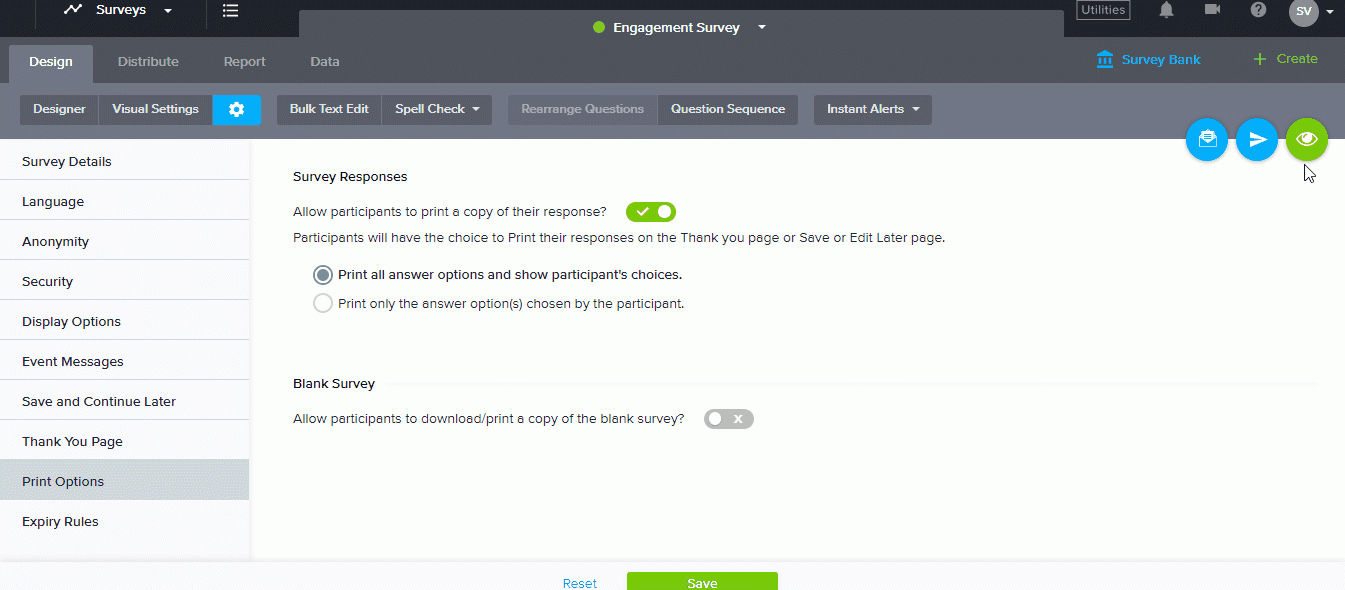1345x590 pixels.
Task: Click the Utilities button
Action: pyautogui.click(x=1103, y=10)
